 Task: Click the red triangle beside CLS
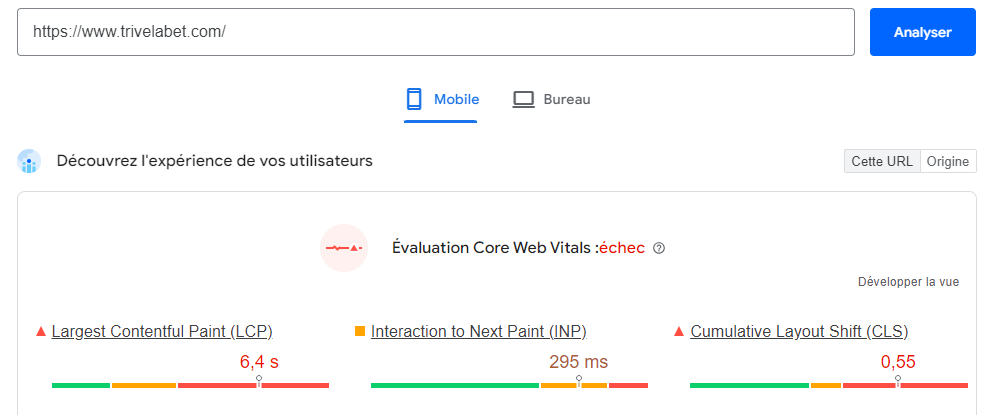click(680, 331)
